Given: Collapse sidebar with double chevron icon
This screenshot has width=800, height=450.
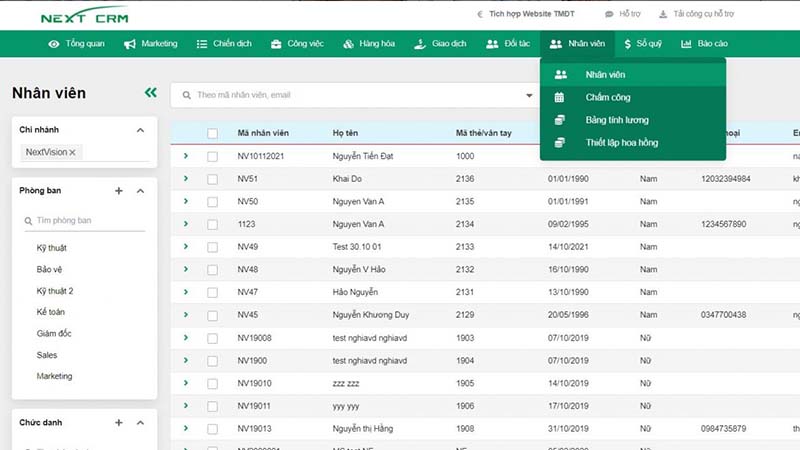Looking at the screenshot, I should point(151,93).
